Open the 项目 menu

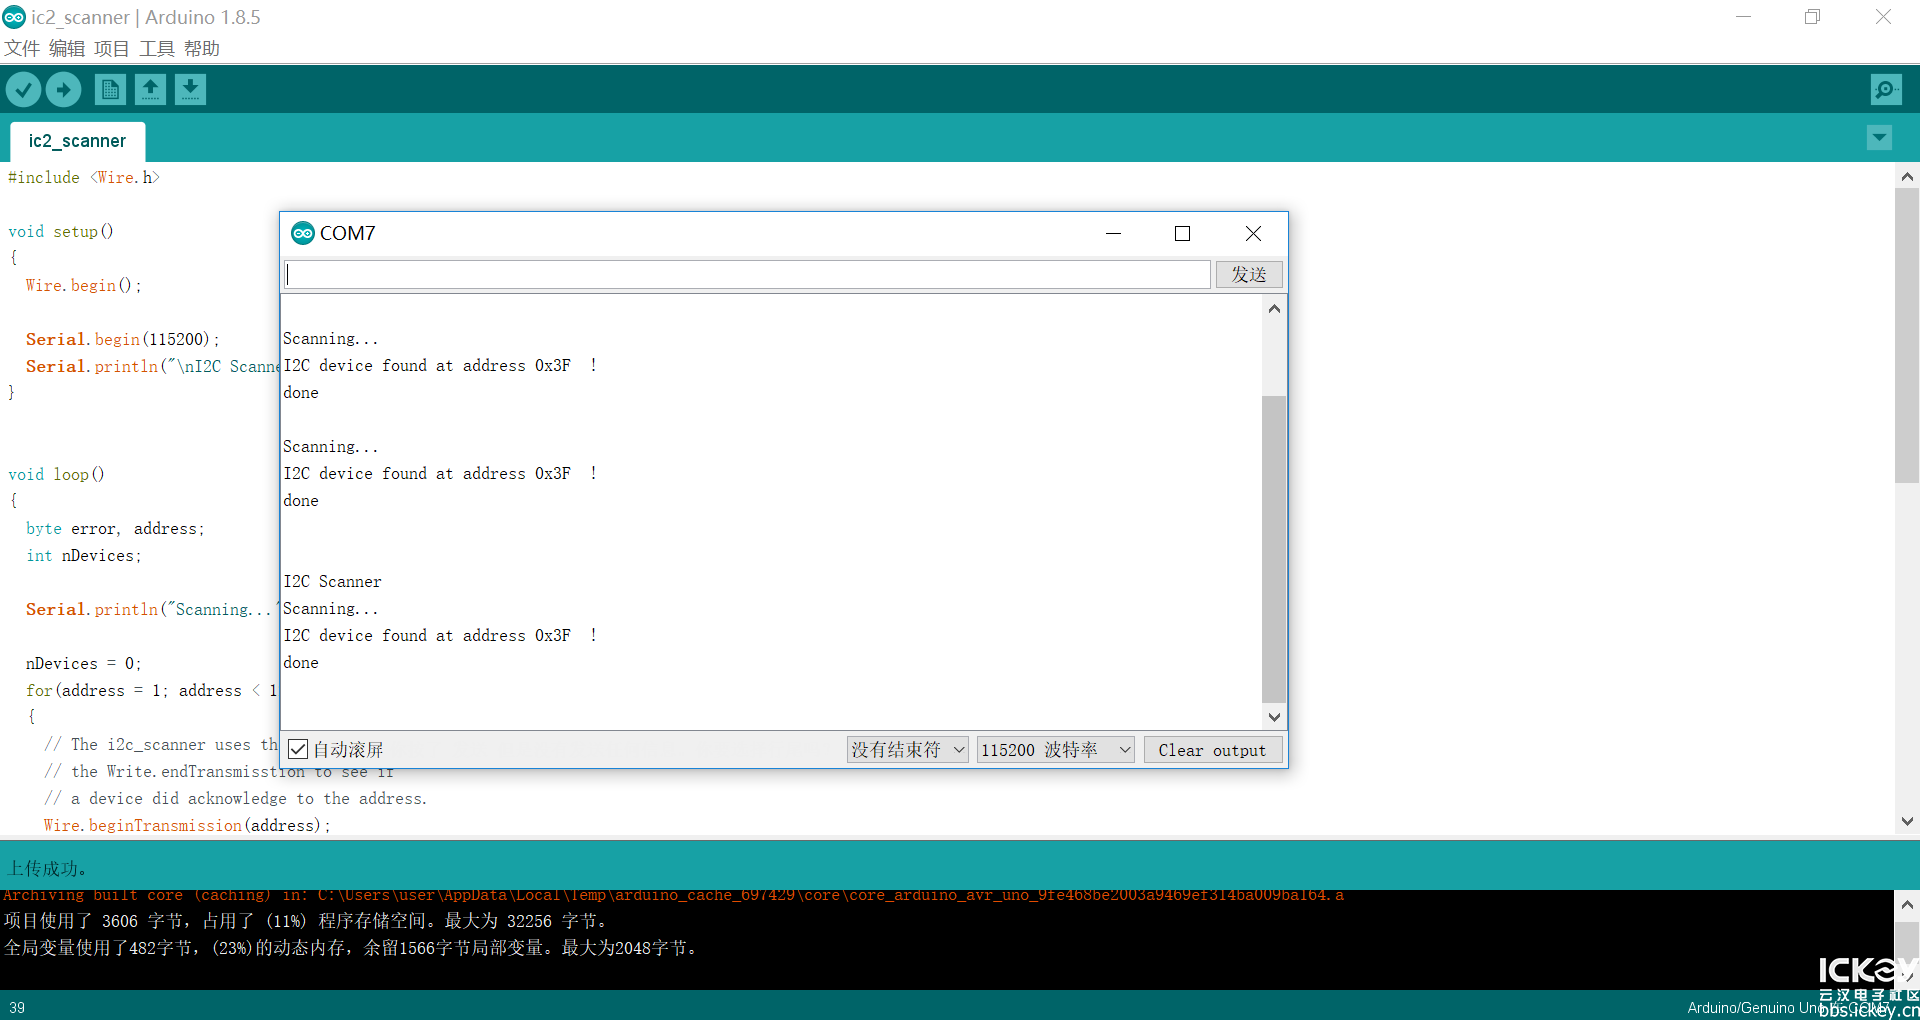112,48
